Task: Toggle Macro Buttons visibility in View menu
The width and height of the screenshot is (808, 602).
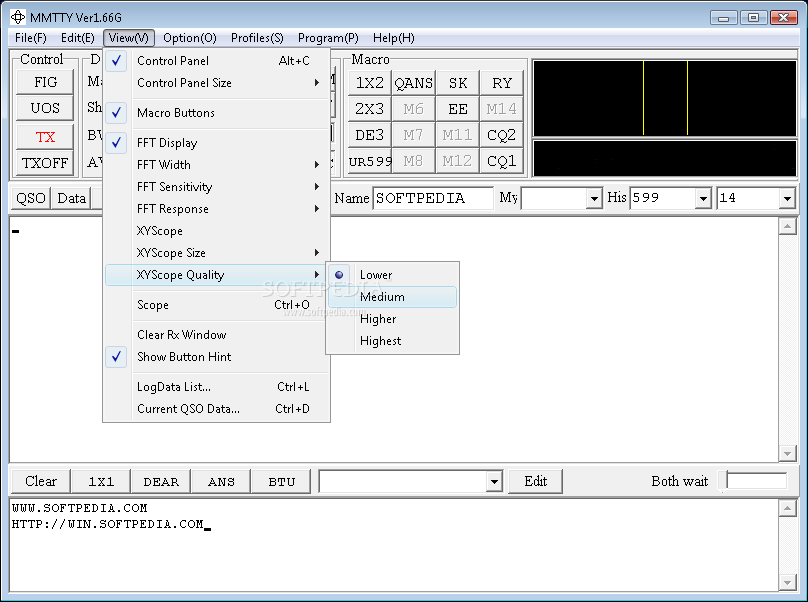Action: pyautogui.click(x=216, y=113)
